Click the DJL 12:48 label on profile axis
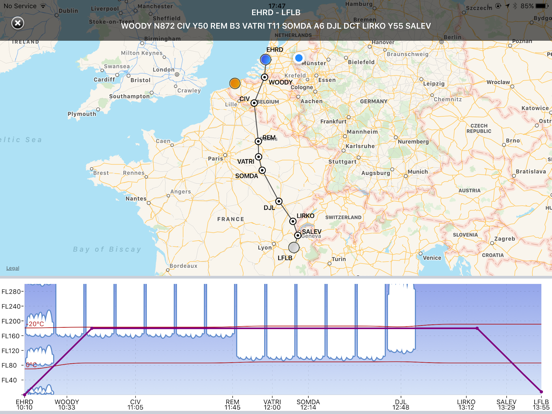Viewport: 552px width, 414px height. (401, 404)
